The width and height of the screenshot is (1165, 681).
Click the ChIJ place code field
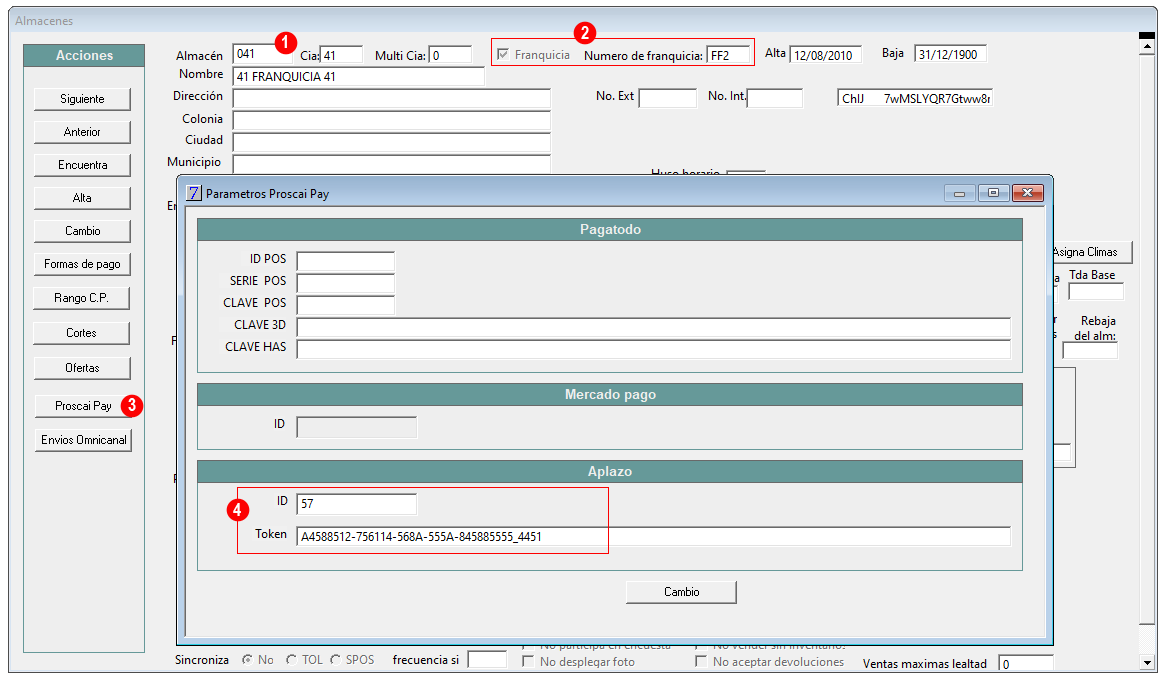(915, 98)
